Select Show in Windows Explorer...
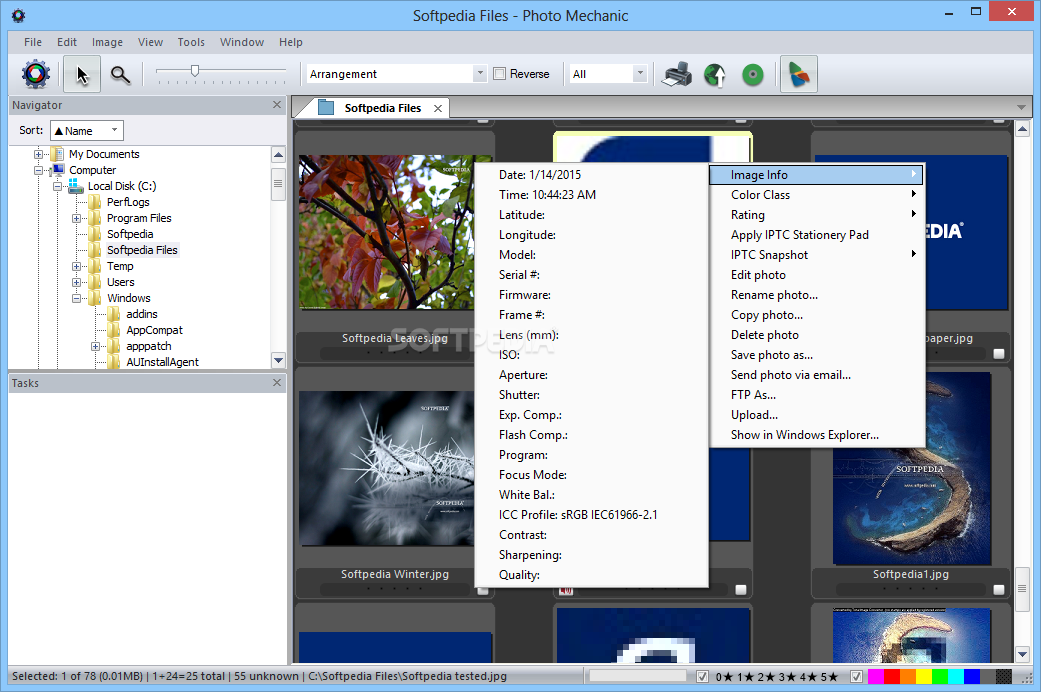The height and width of the screenshot is (692, 1041). 817,434
